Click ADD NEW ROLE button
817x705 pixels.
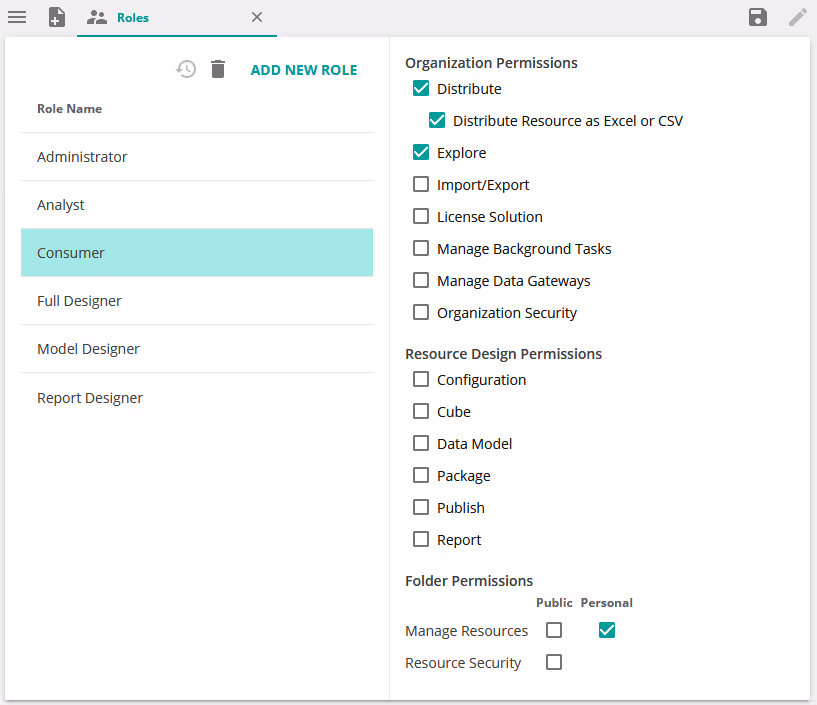303,70
